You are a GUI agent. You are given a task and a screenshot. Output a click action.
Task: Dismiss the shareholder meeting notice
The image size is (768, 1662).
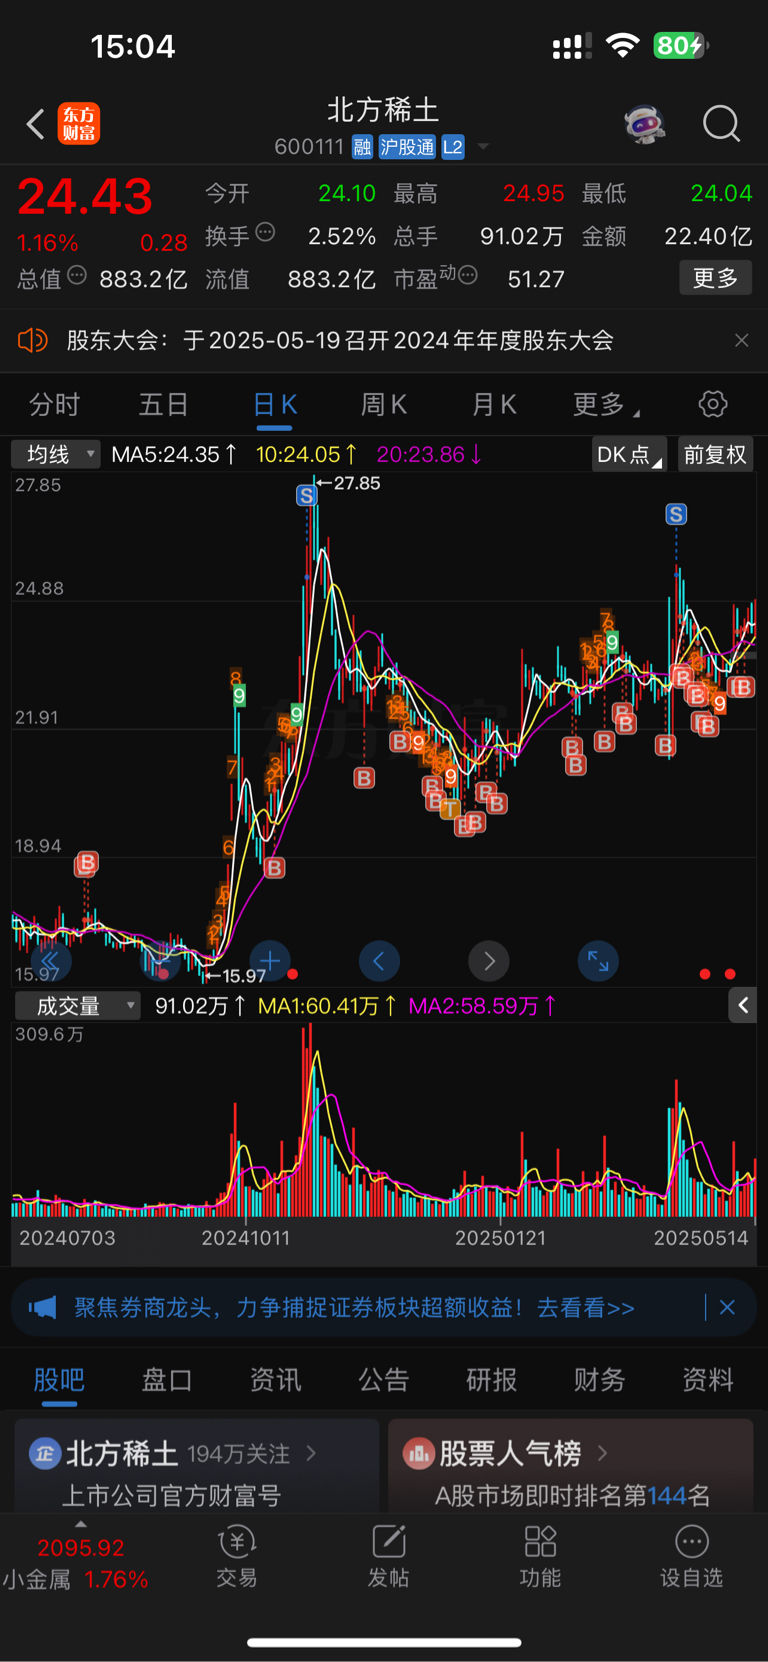pos(742,340)
